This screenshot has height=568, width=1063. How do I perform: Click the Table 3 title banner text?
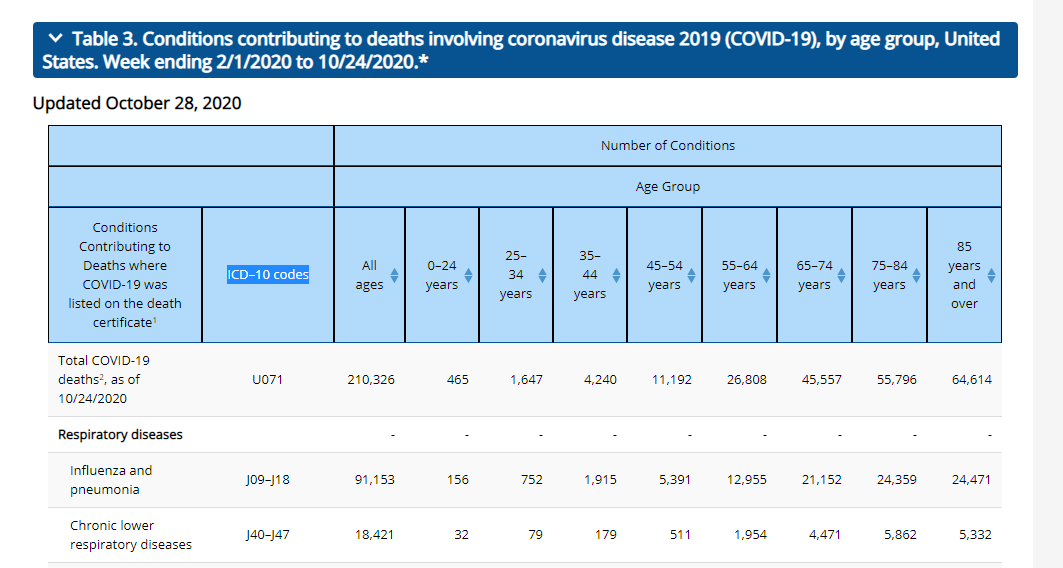pos(521,50)
